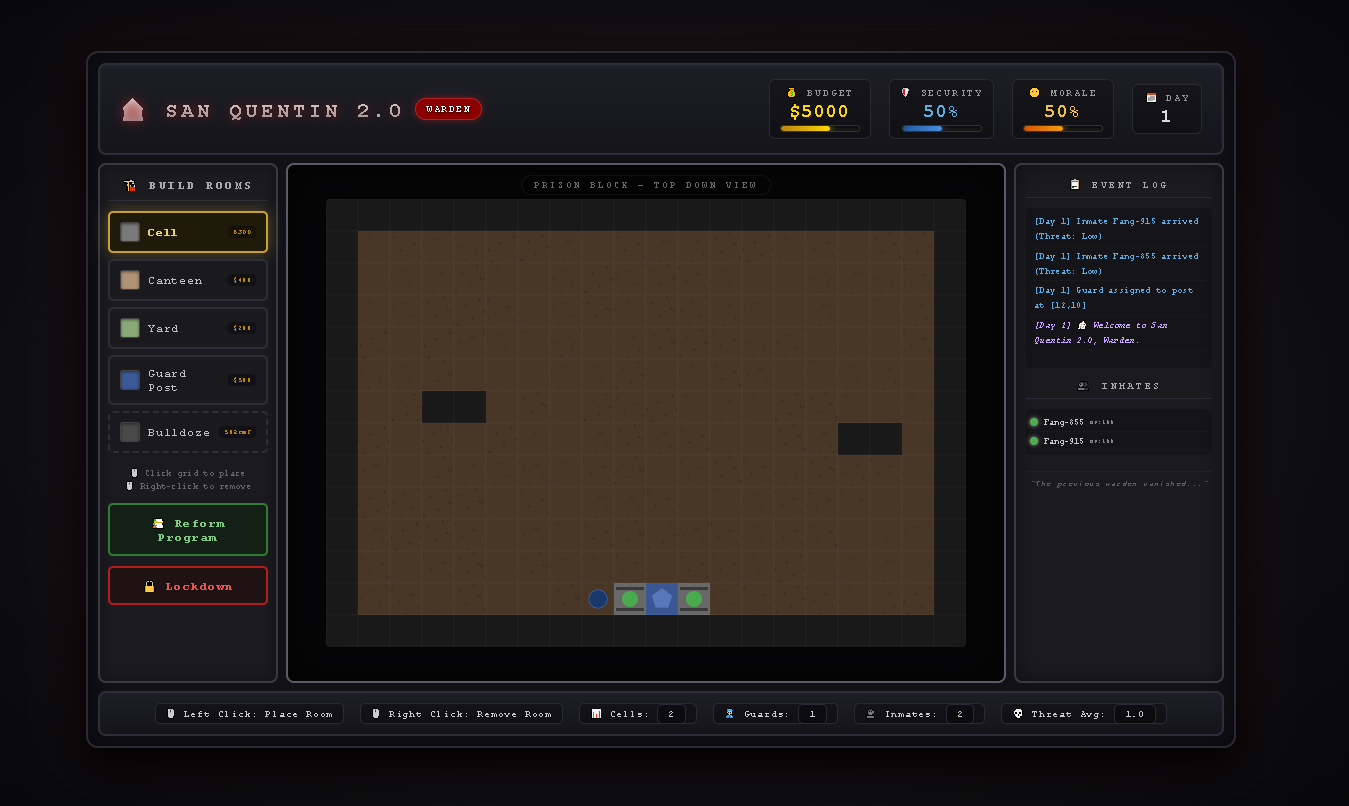Click the price tag on the Canteen button

[x=242, y=280]
